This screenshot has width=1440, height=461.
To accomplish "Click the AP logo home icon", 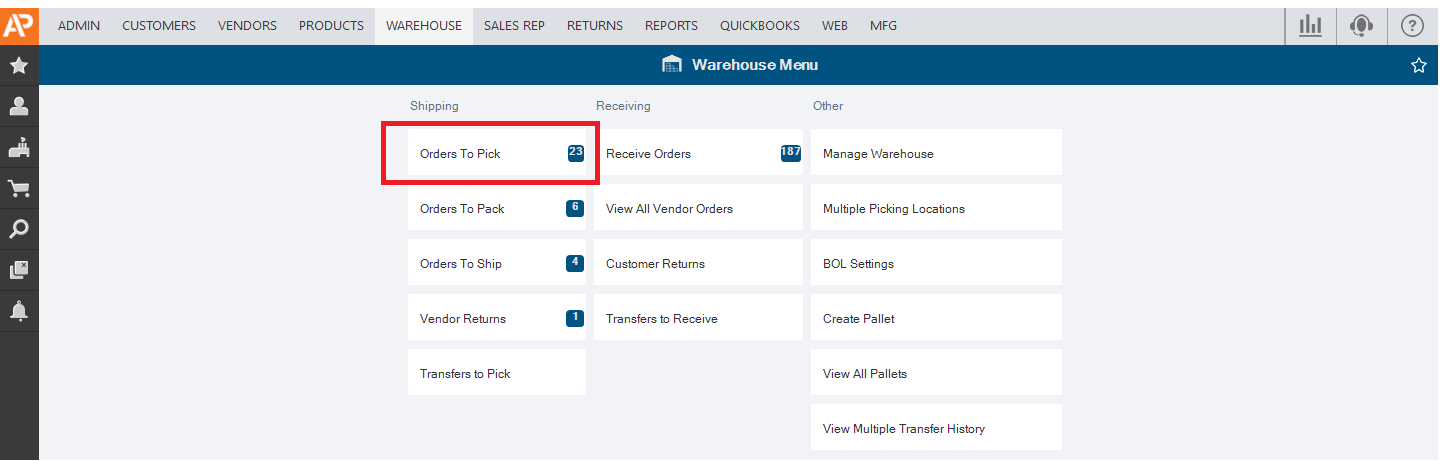I will tap(19, 26).
